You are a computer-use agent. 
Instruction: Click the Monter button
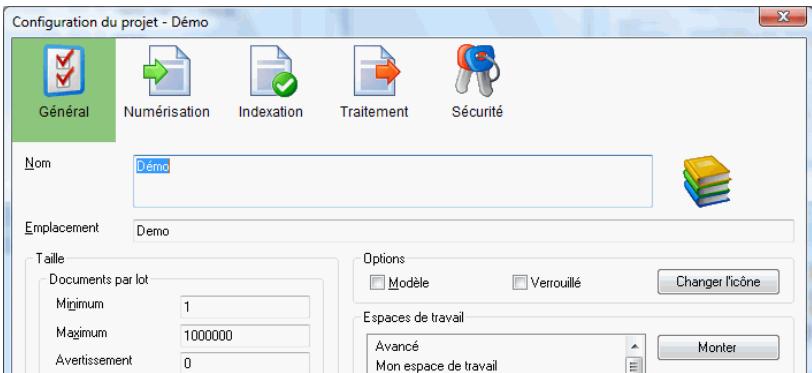(718, 347)
